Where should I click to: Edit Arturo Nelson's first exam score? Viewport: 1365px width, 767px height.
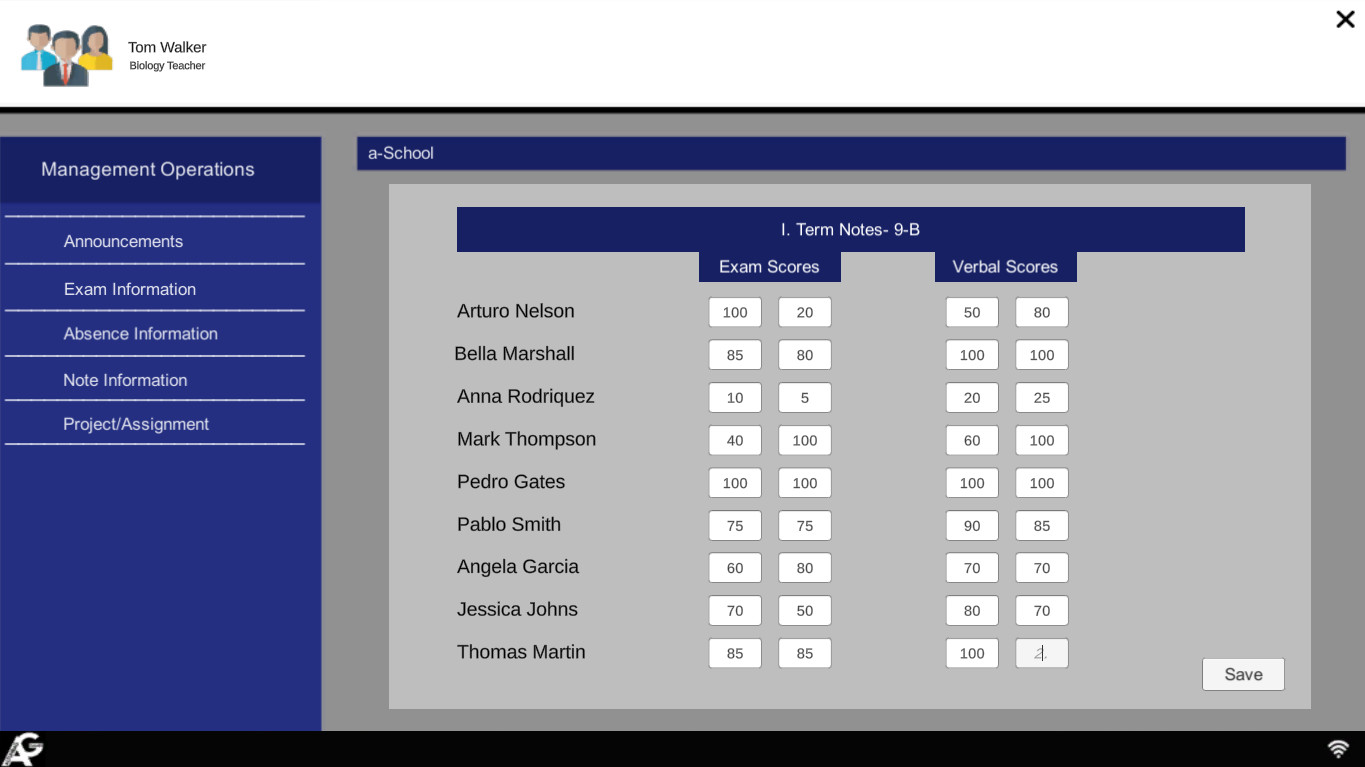tap(735, 312)
